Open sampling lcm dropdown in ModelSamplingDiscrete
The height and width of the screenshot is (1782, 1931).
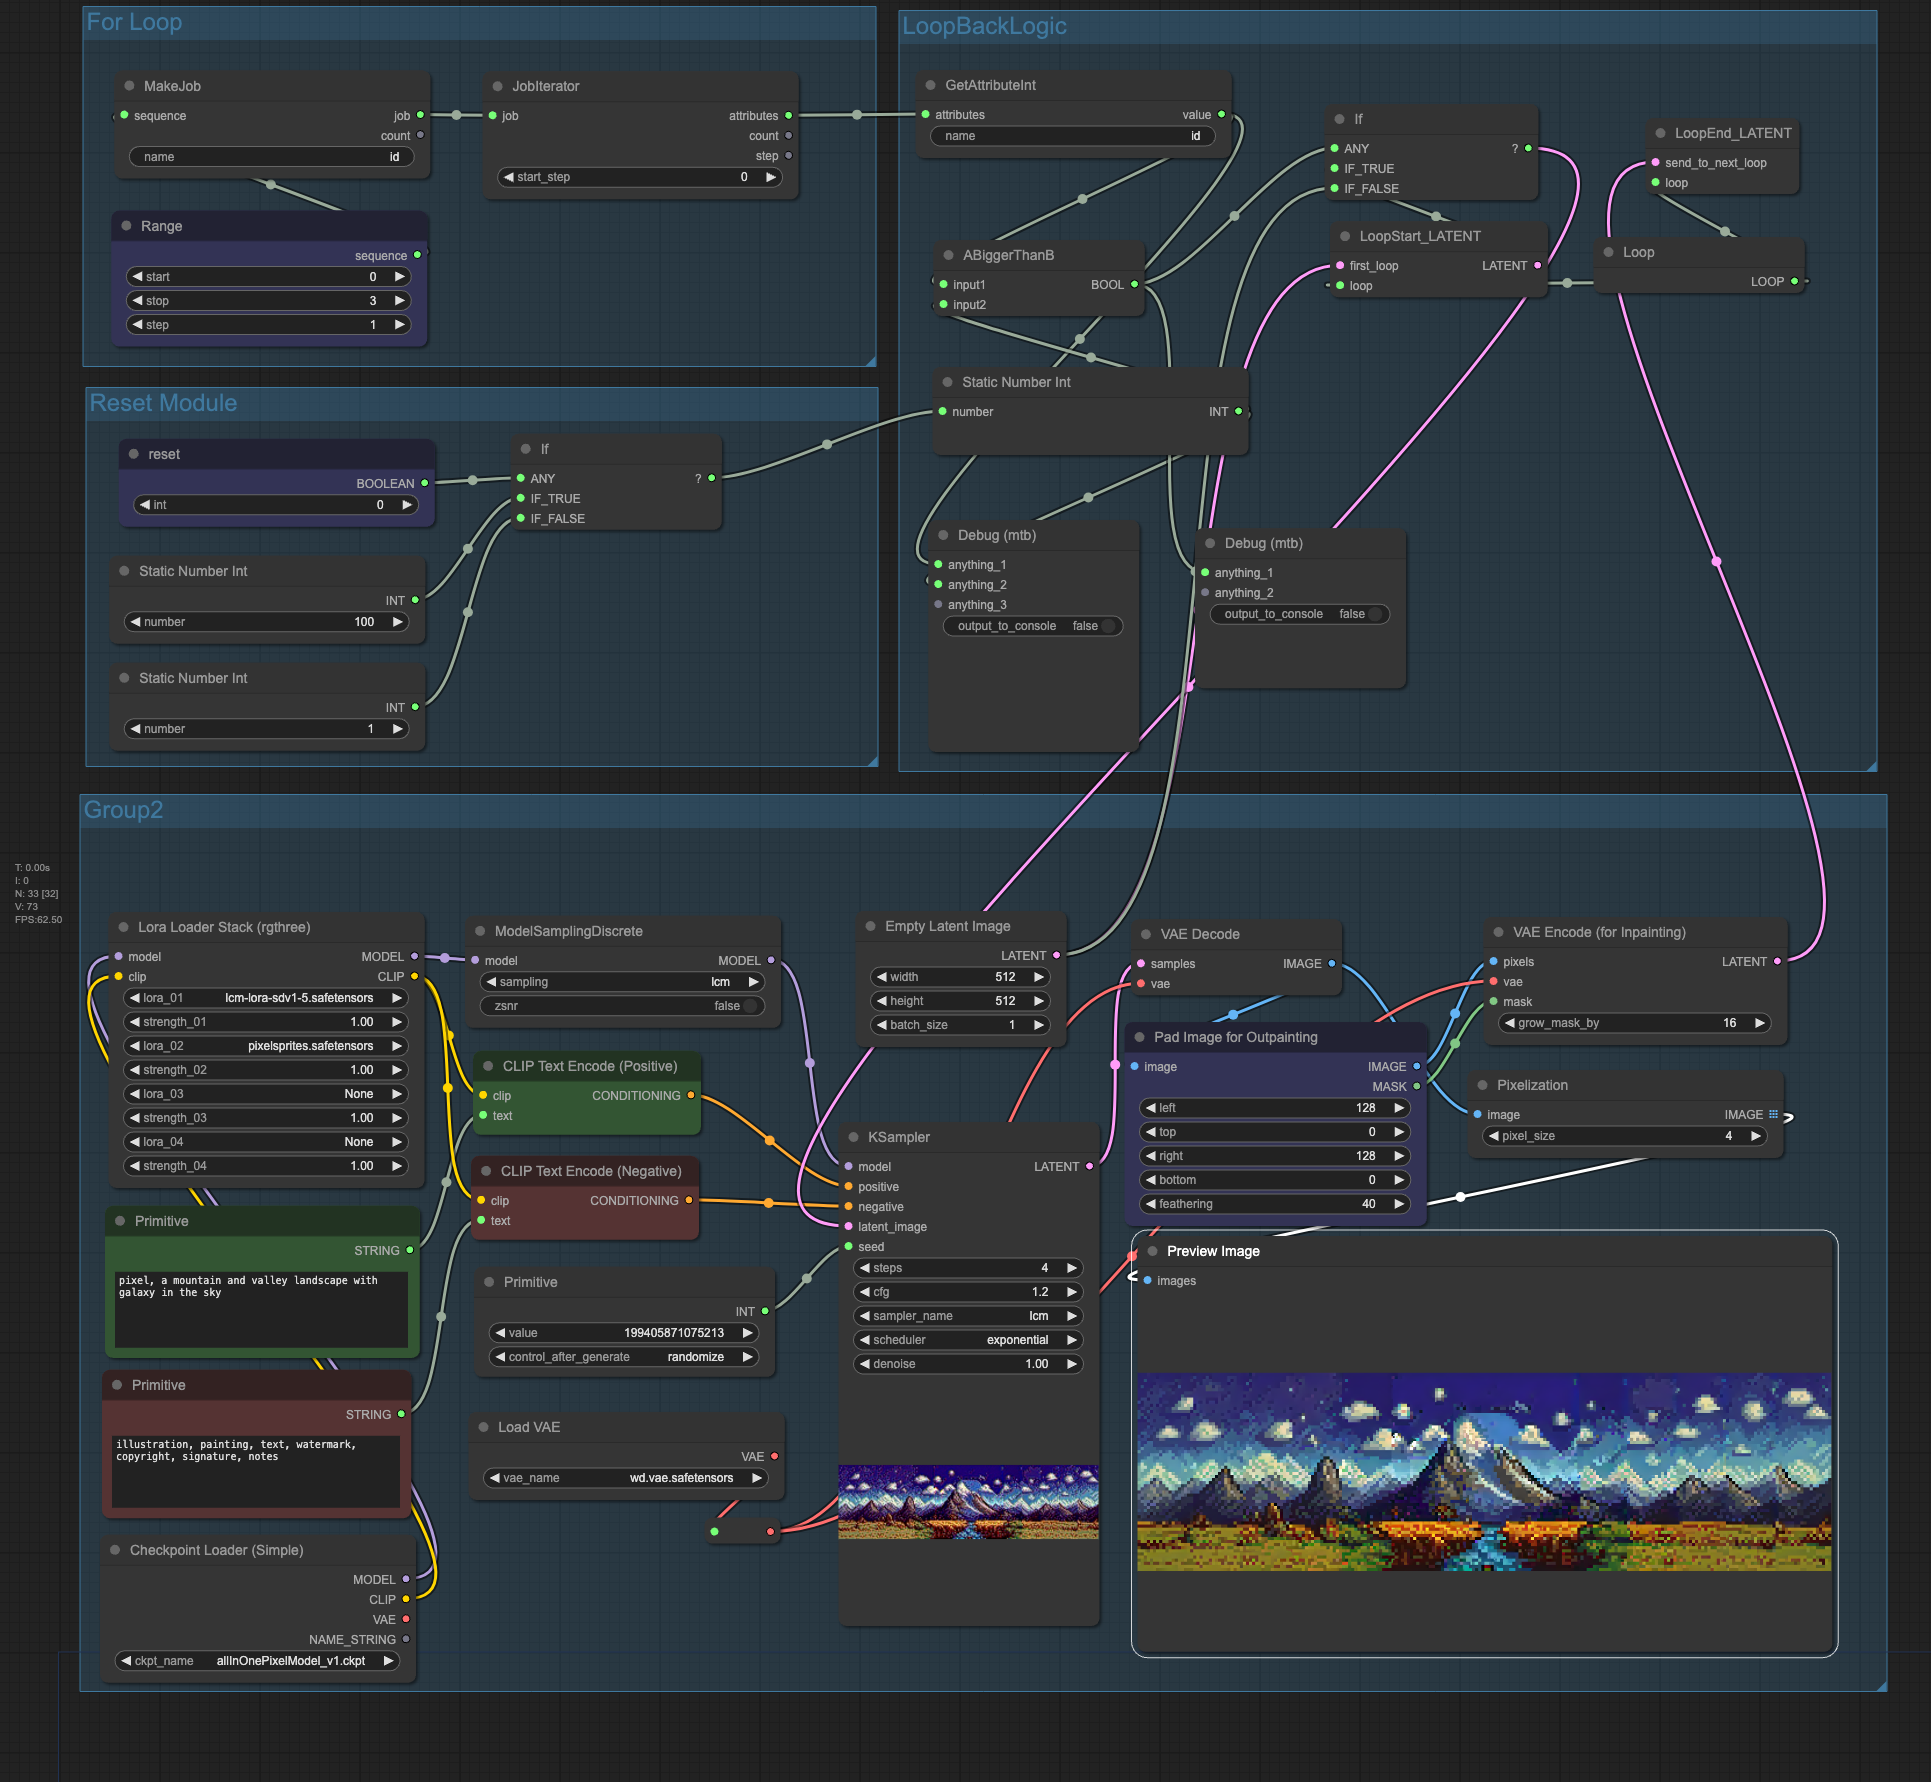[x=623, y=982]
